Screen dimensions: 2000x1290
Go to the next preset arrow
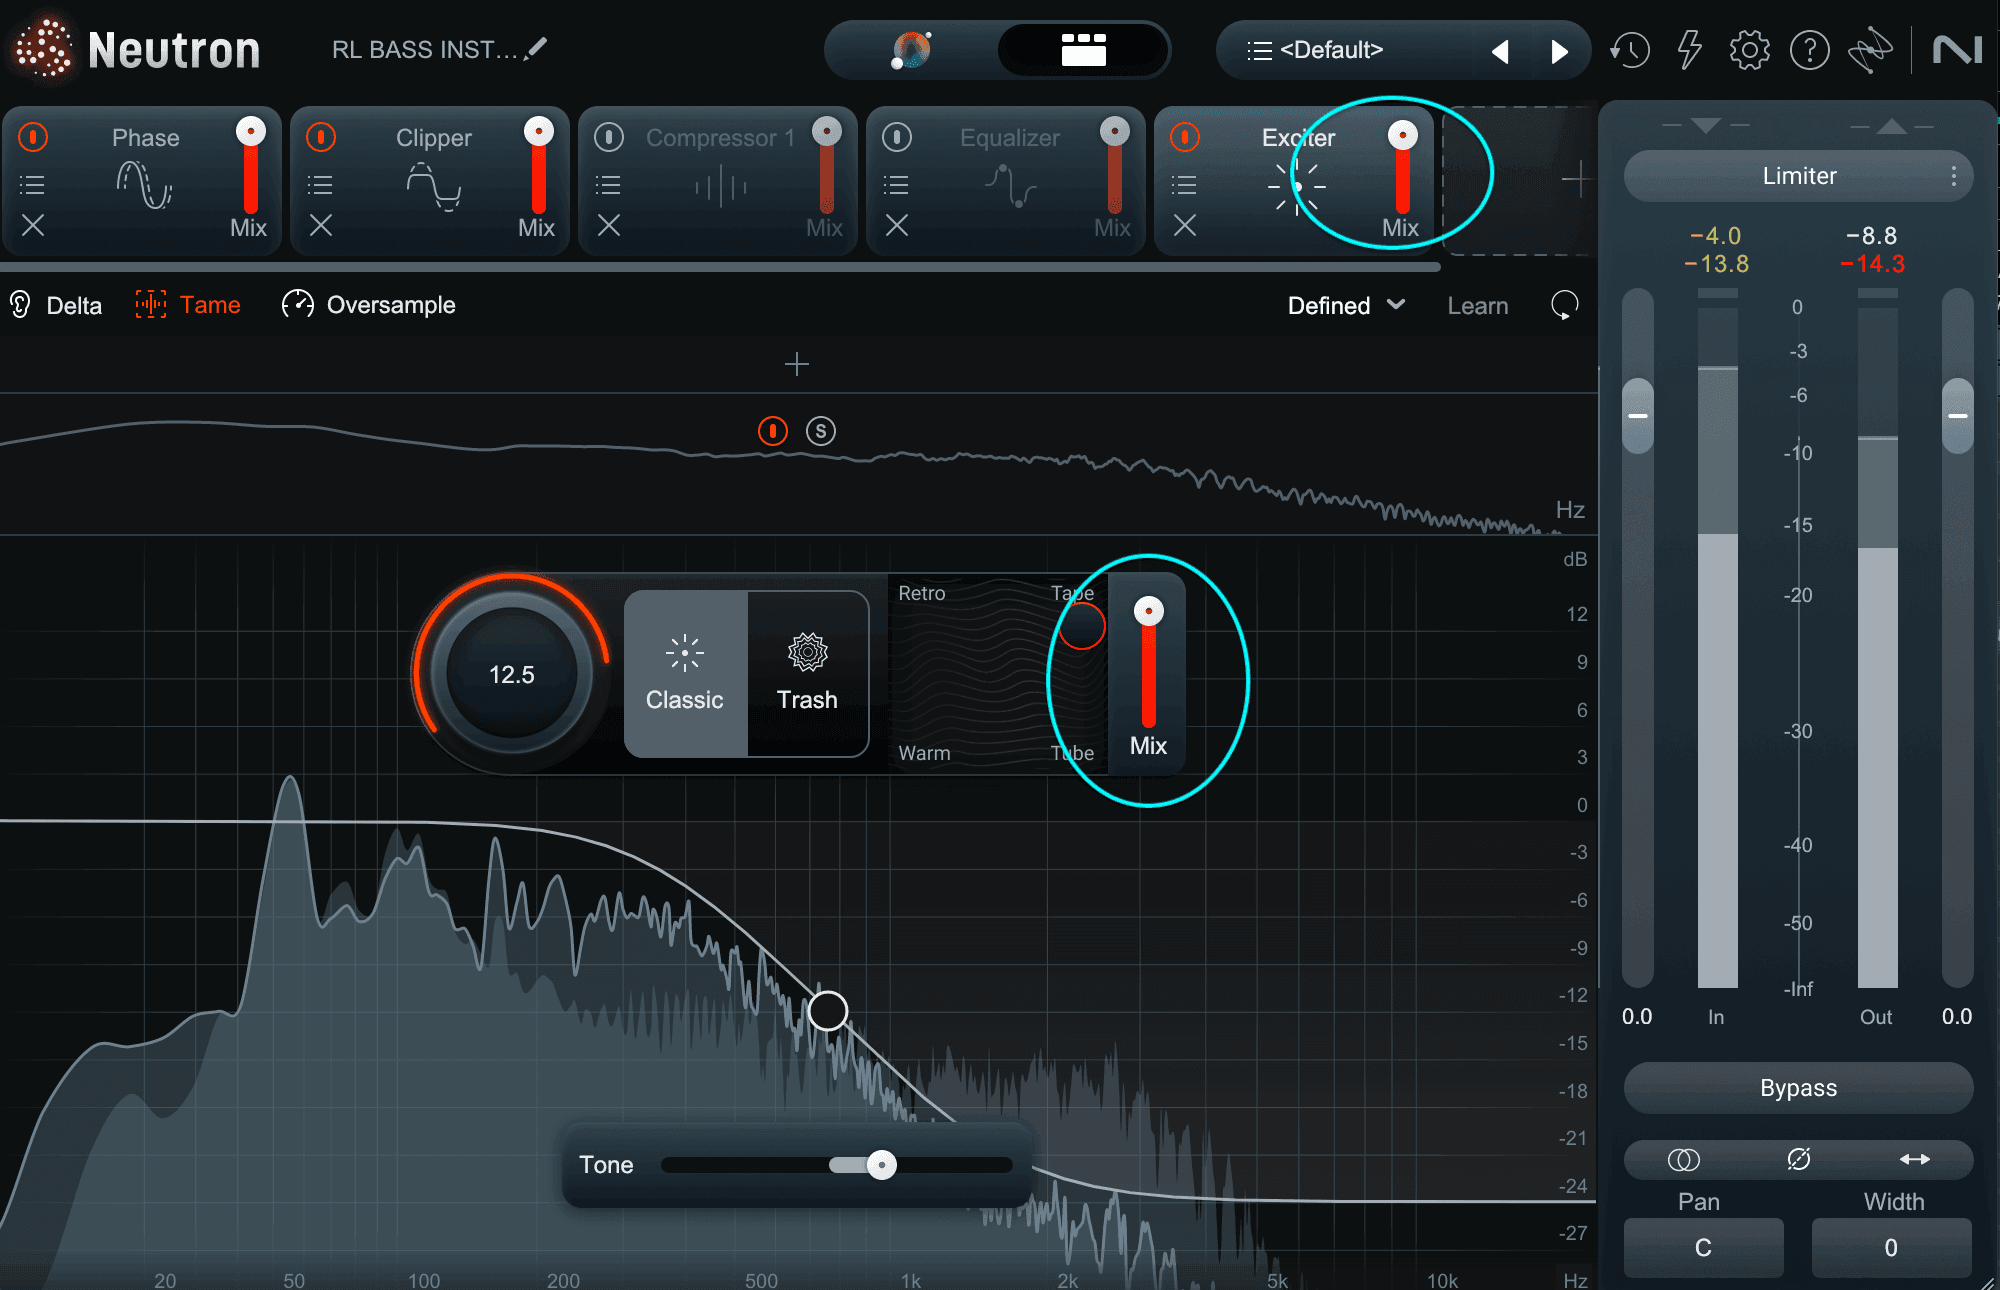(x=1559, y=51)
